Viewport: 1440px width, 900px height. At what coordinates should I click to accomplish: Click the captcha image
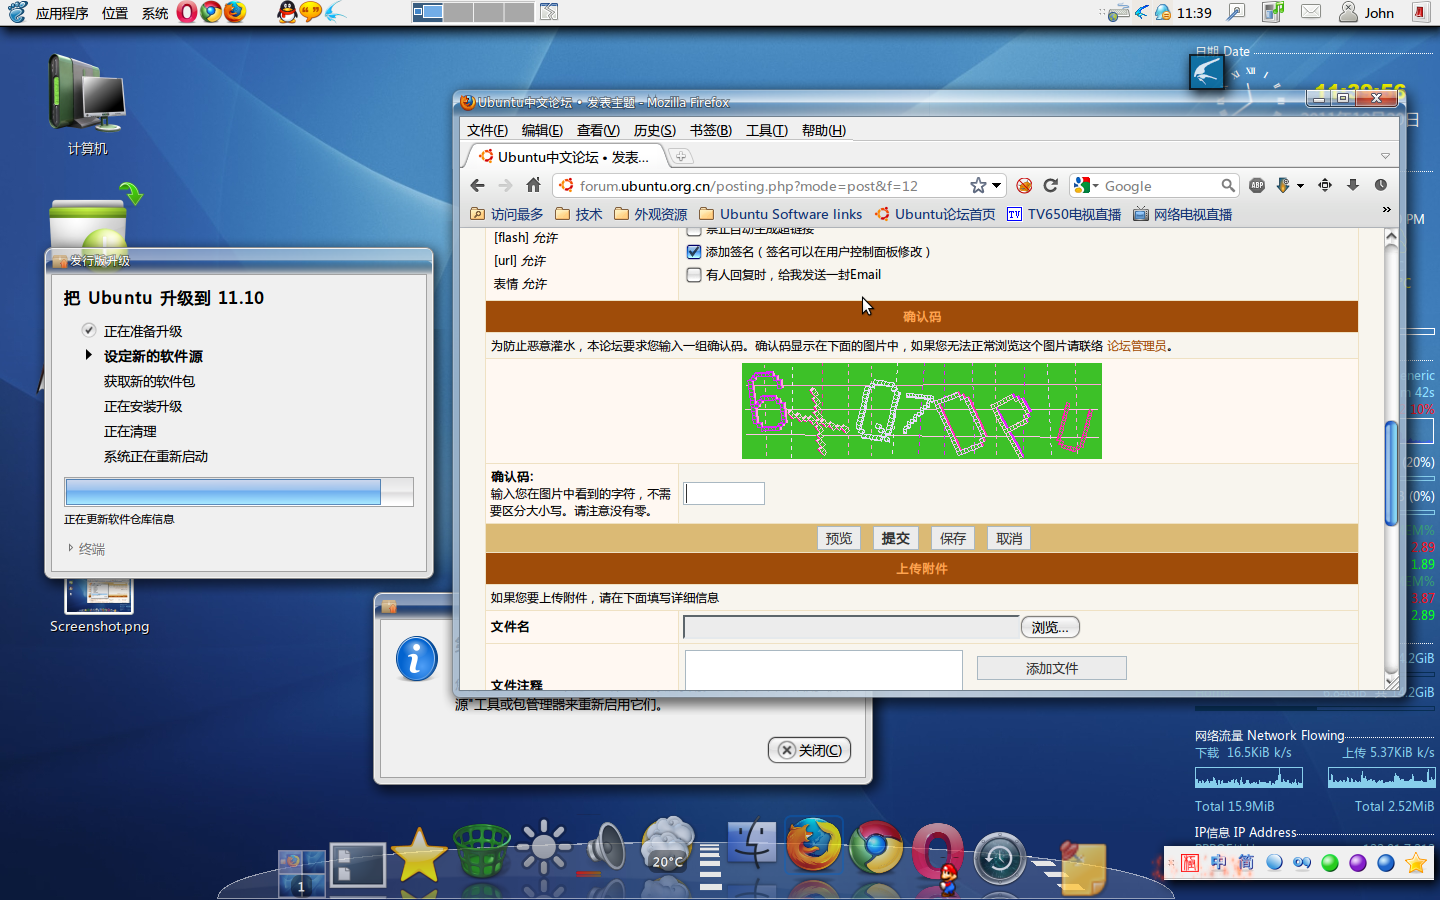921,411
